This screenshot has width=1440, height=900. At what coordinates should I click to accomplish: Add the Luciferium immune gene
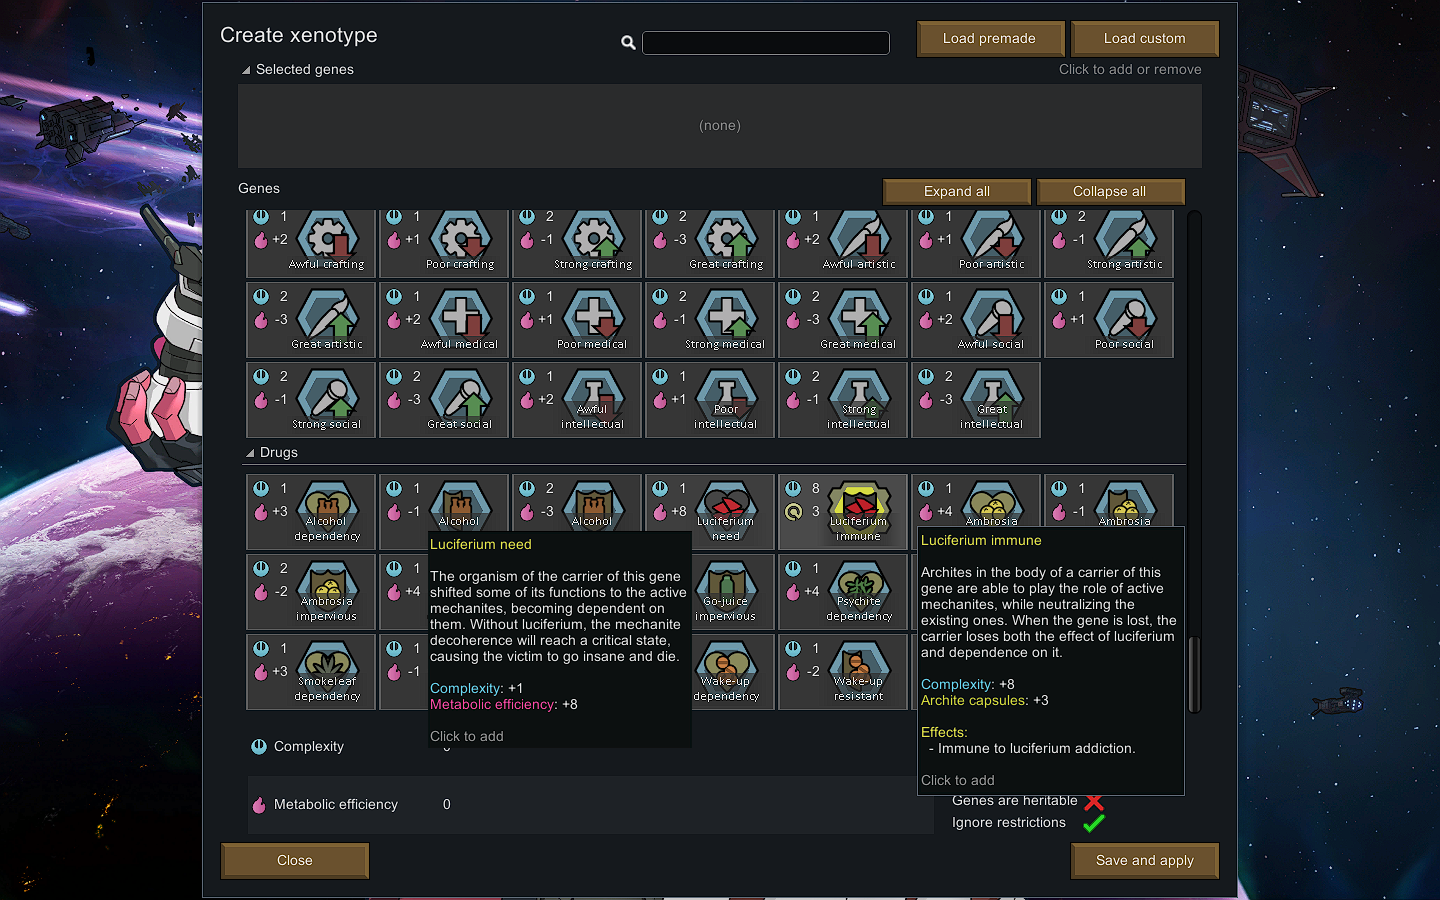point(843,512)
